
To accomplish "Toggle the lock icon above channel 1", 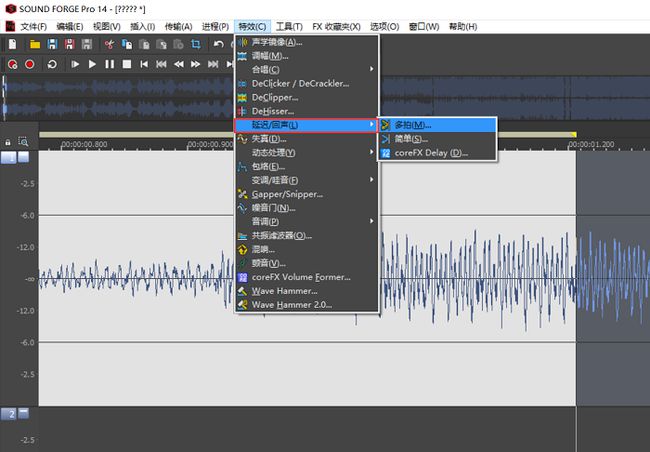I will click(9, 142).
